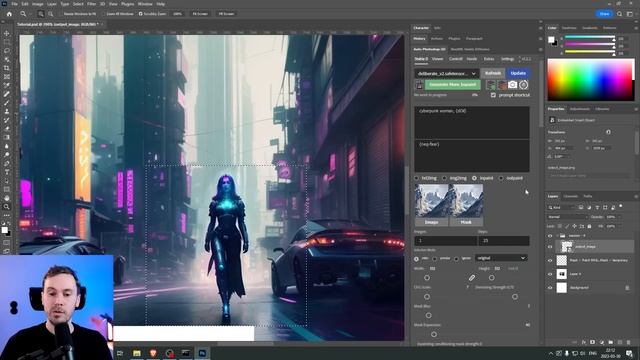Screen dimensions: 640x360
Task: Open the Normal blend mode dropdown
Action: (x=567, y=217)
